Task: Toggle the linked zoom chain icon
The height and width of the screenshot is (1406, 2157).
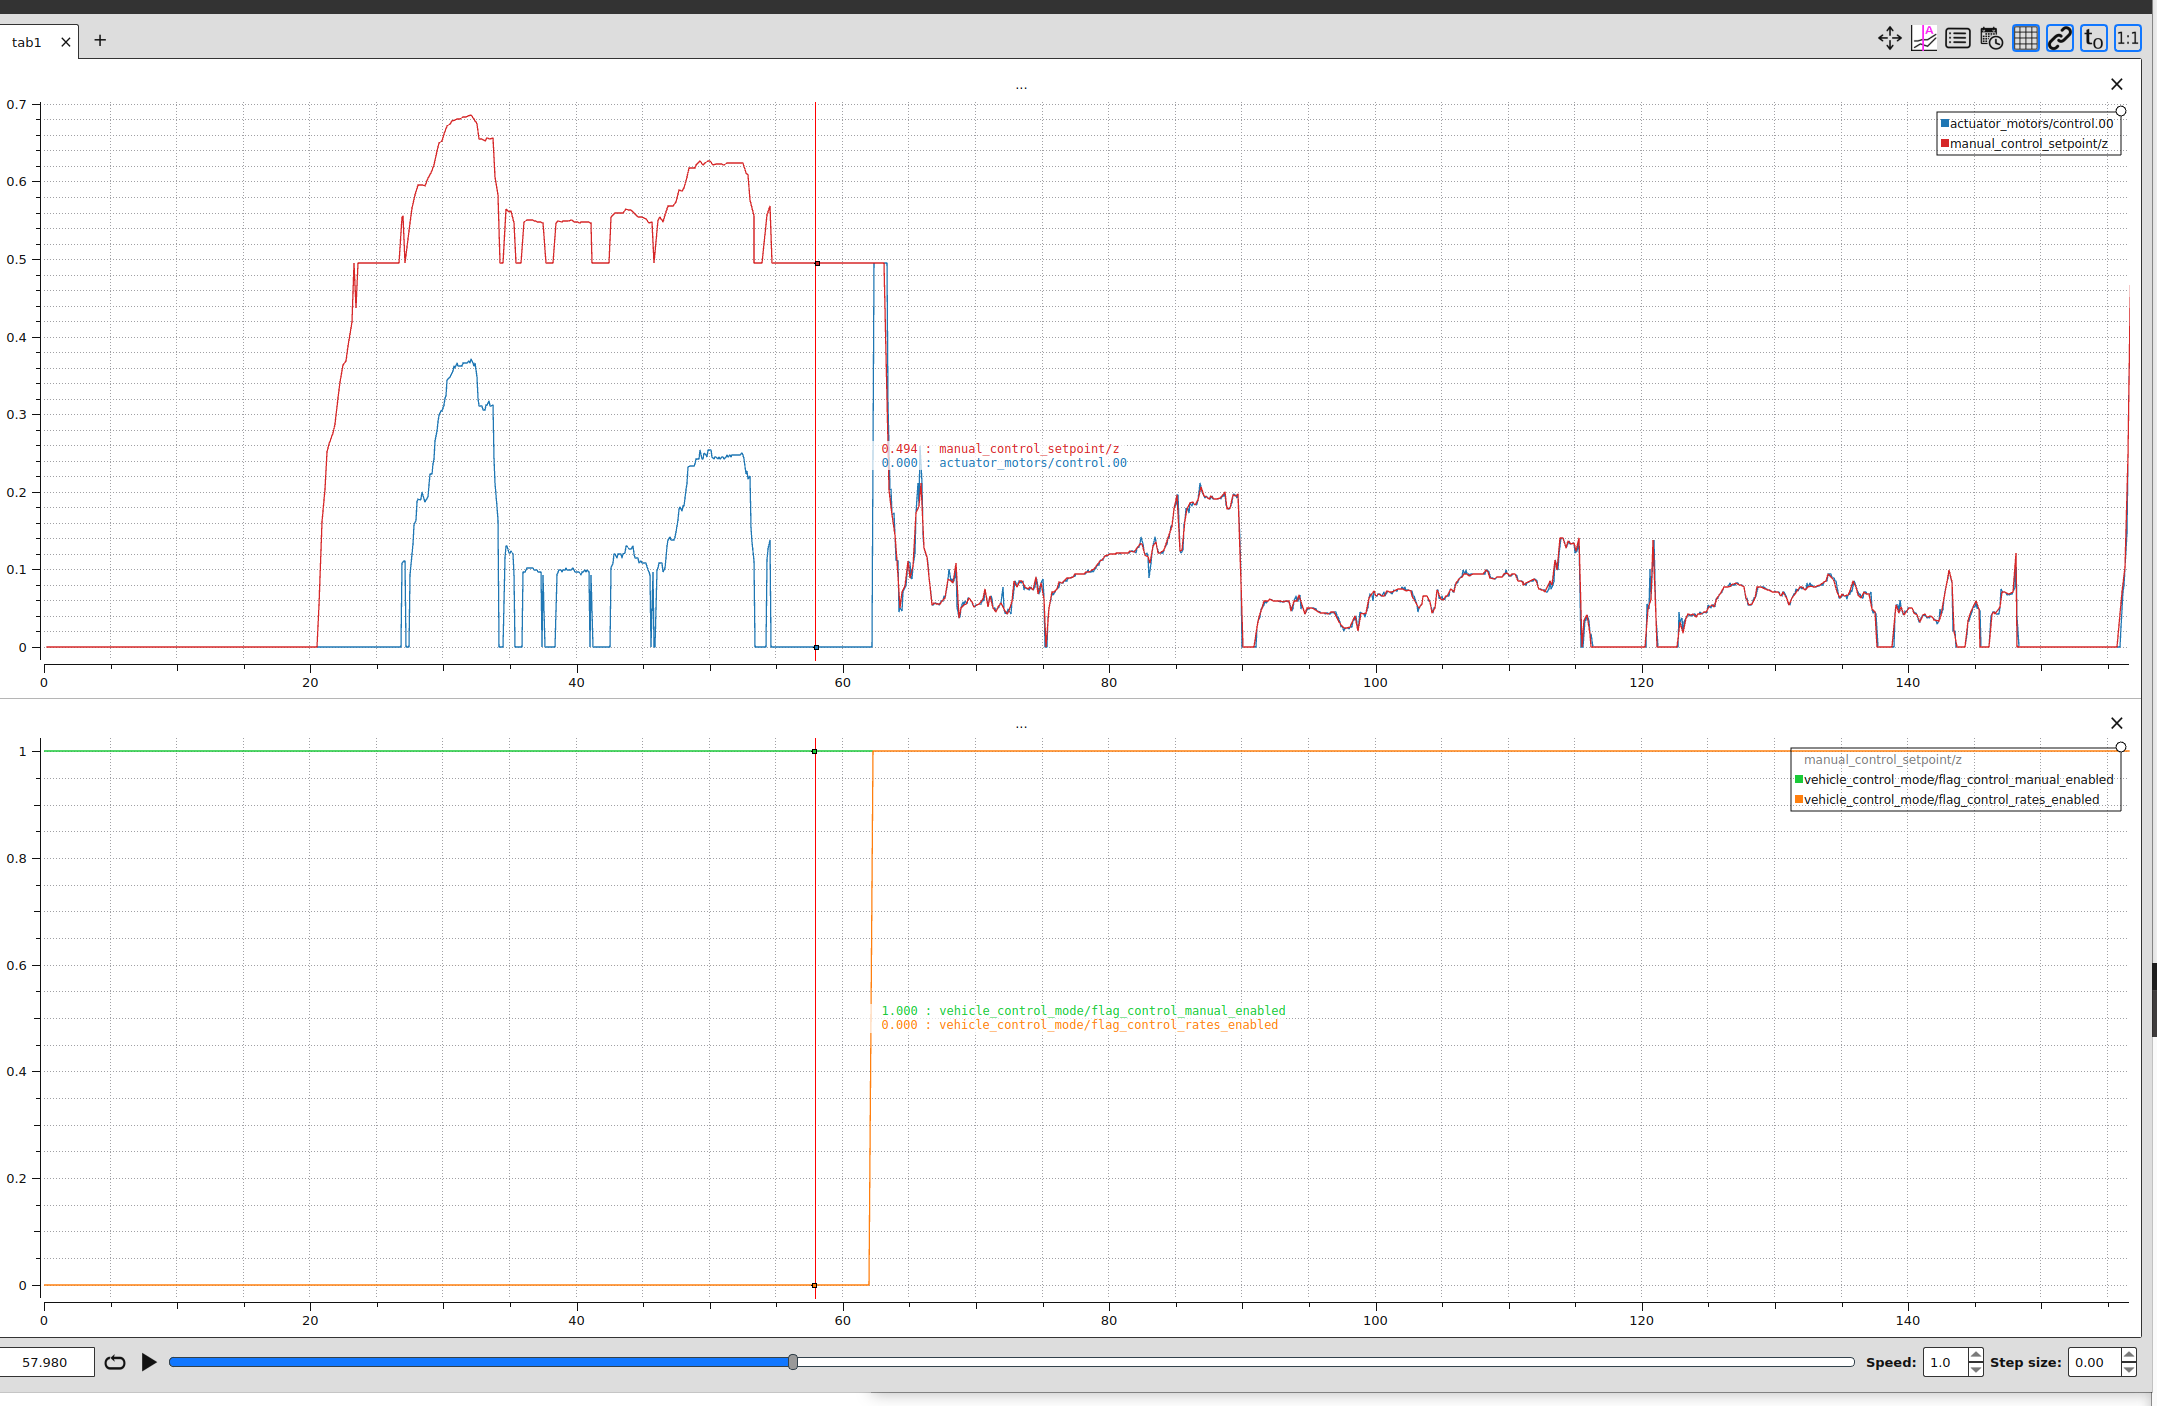Action: (2059, 39)
